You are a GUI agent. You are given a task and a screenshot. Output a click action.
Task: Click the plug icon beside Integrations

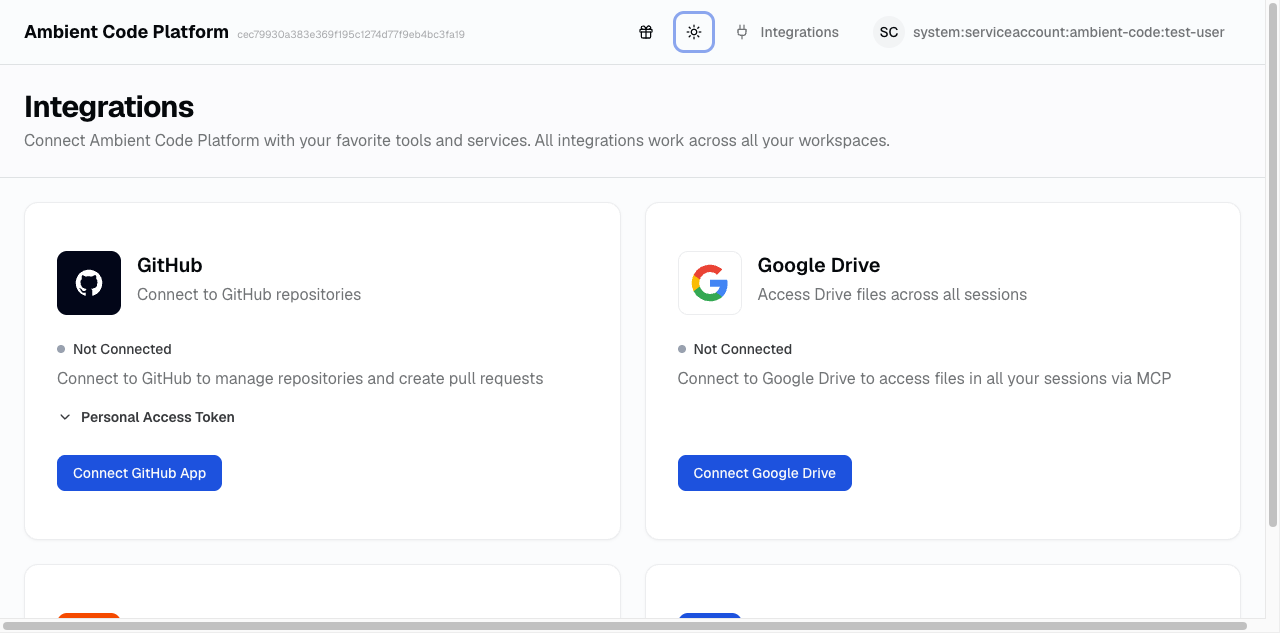(x=741, y=31)
